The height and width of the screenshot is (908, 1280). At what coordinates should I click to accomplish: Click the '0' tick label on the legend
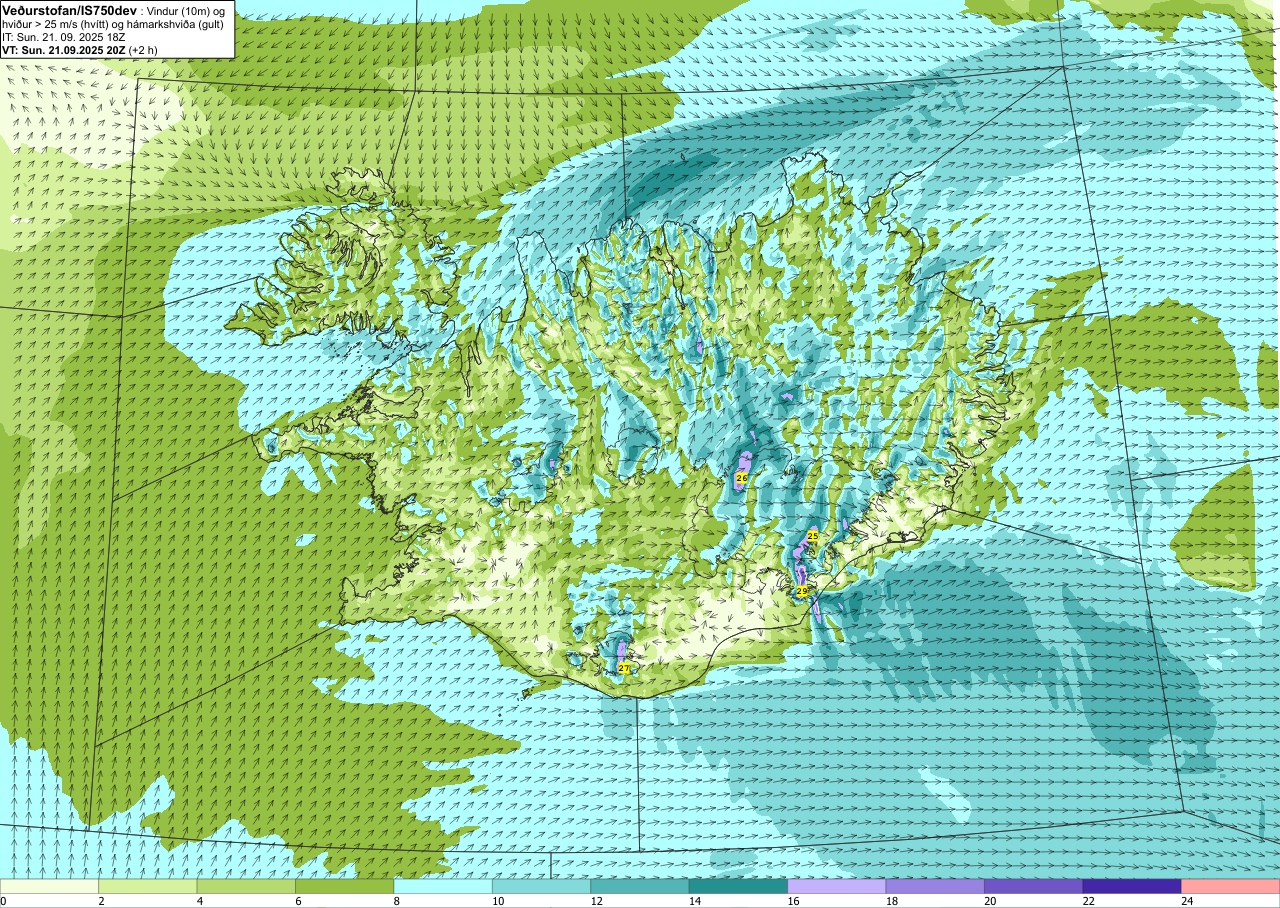(x=4, y=901)
